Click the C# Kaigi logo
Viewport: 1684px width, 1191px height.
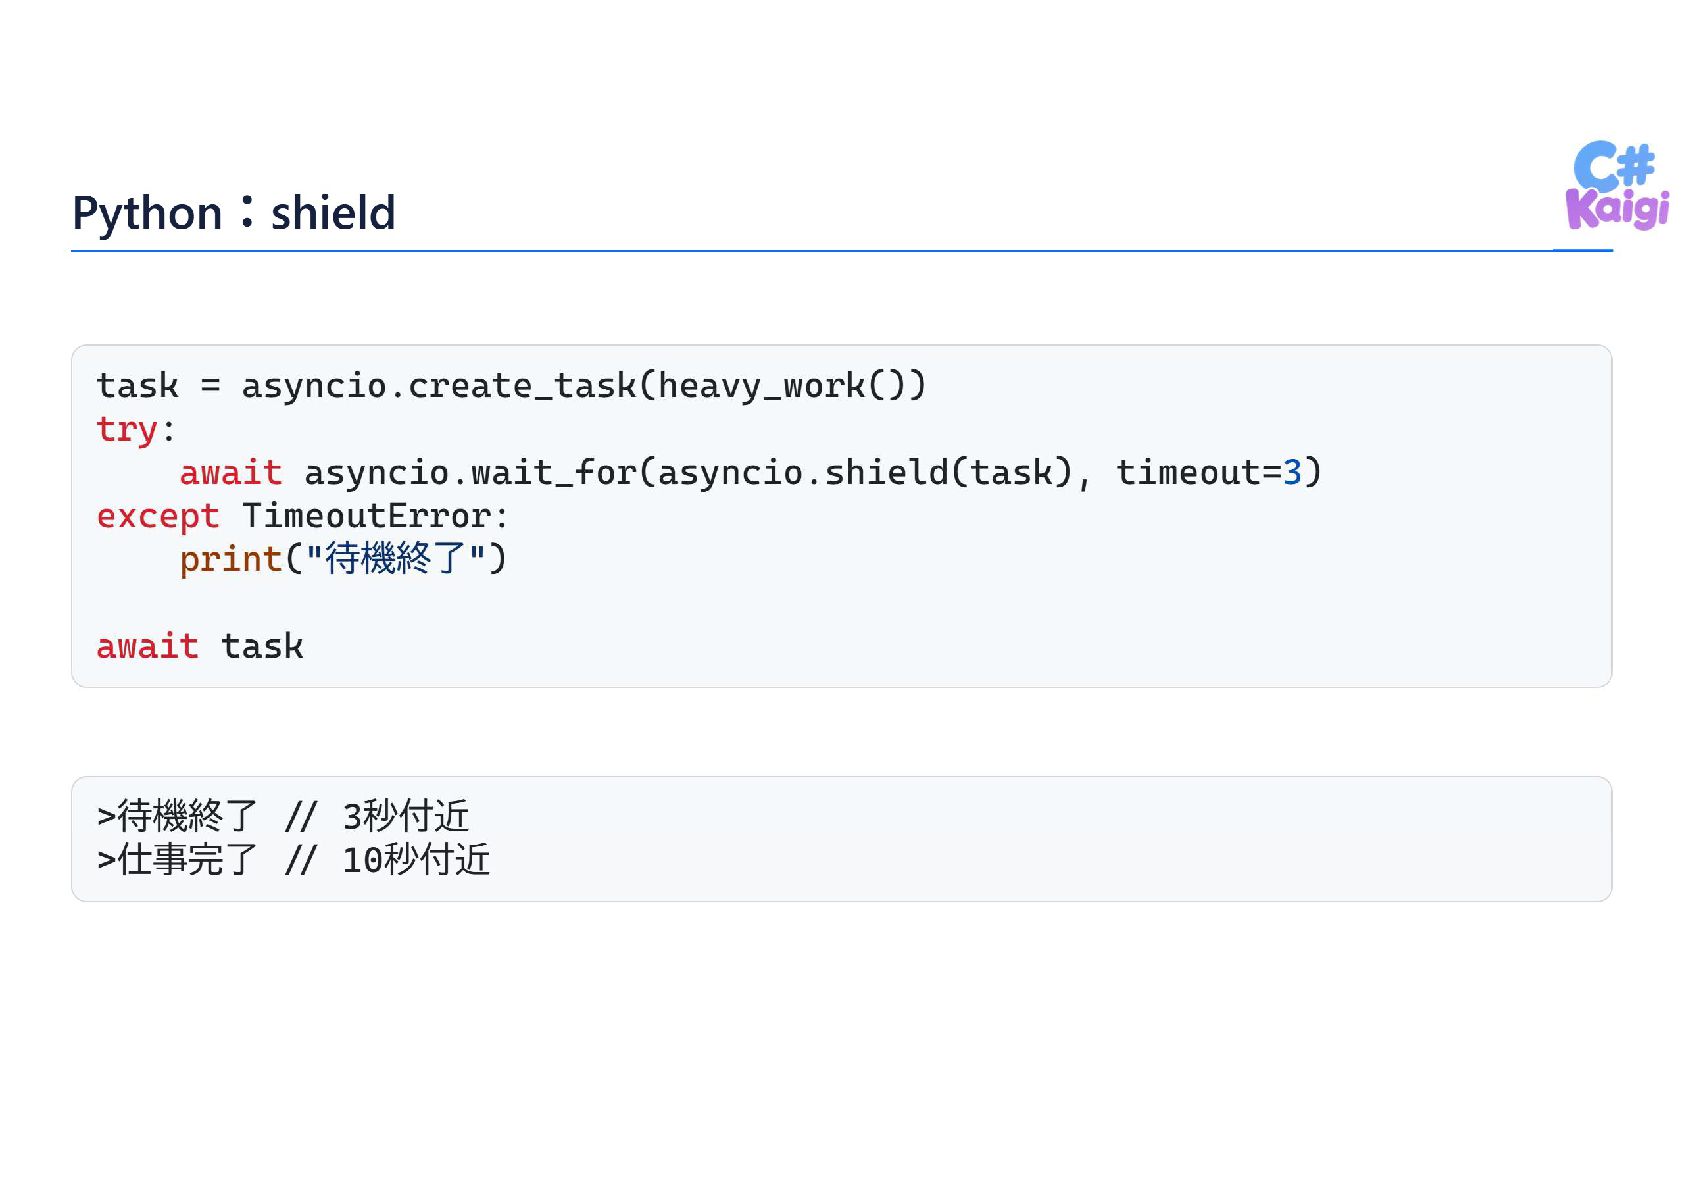[1617, 185]
